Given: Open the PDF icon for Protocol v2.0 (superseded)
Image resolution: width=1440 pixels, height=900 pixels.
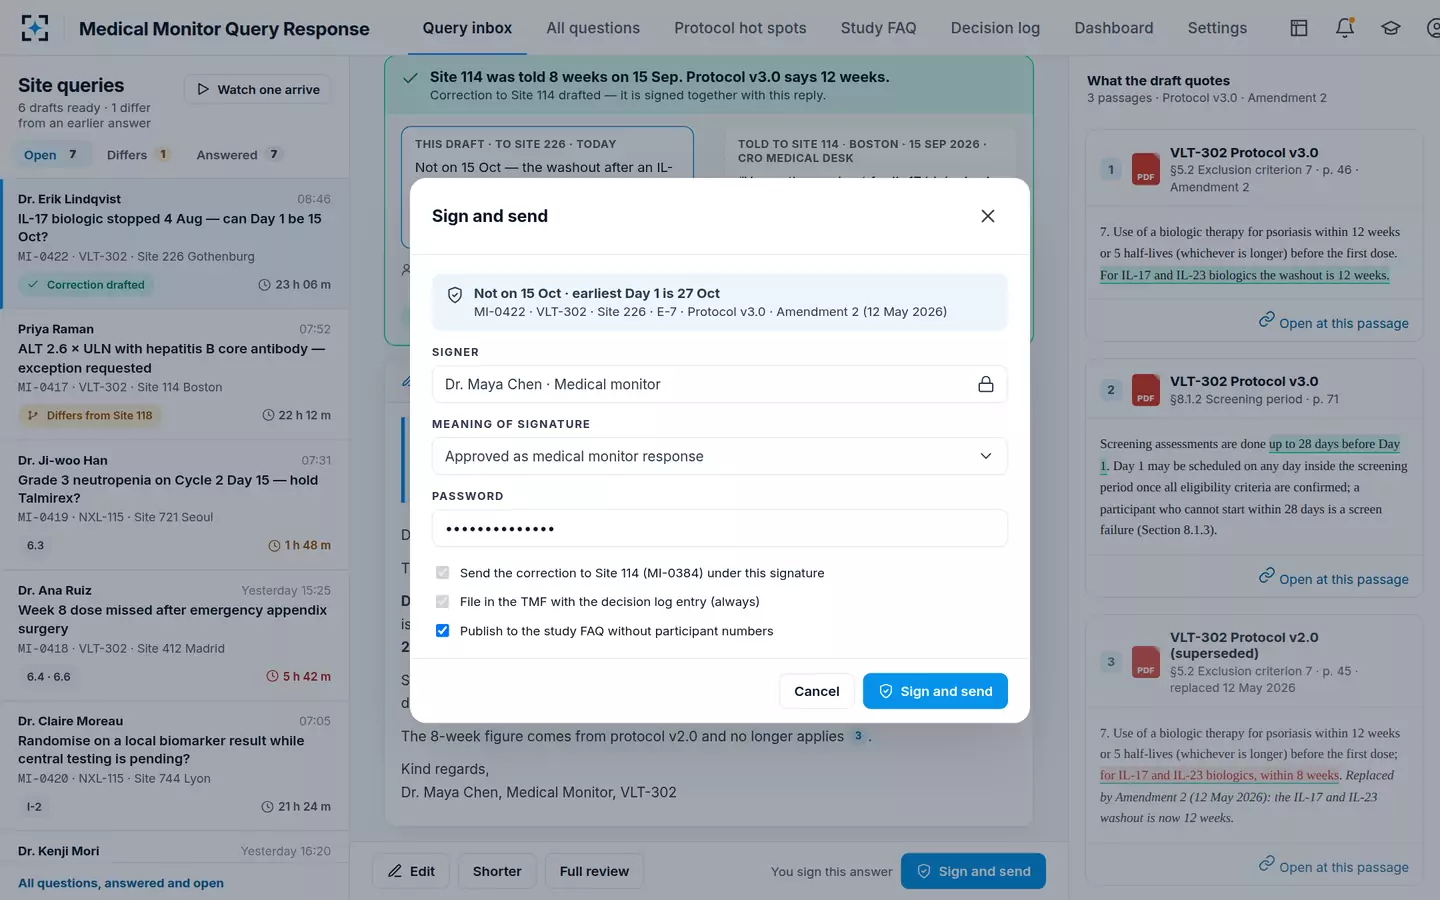Looking at the screenshot, I should click(x=1145, y=661).
